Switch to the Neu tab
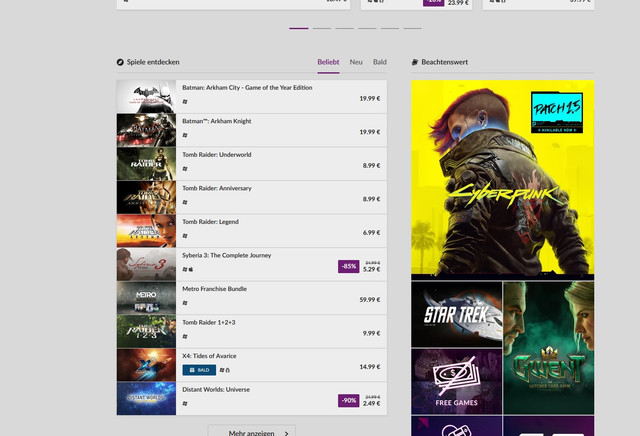The width and height of the screenshot is (640, 436). point(356,62)
